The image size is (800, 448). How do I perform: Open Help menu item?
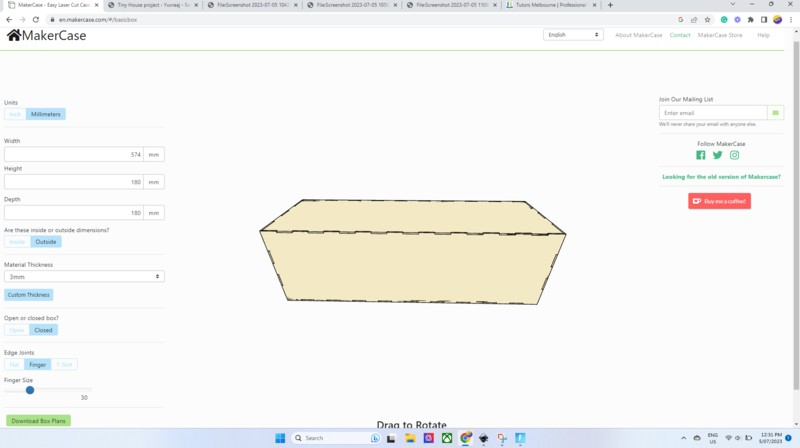click(x=763, y=35)
